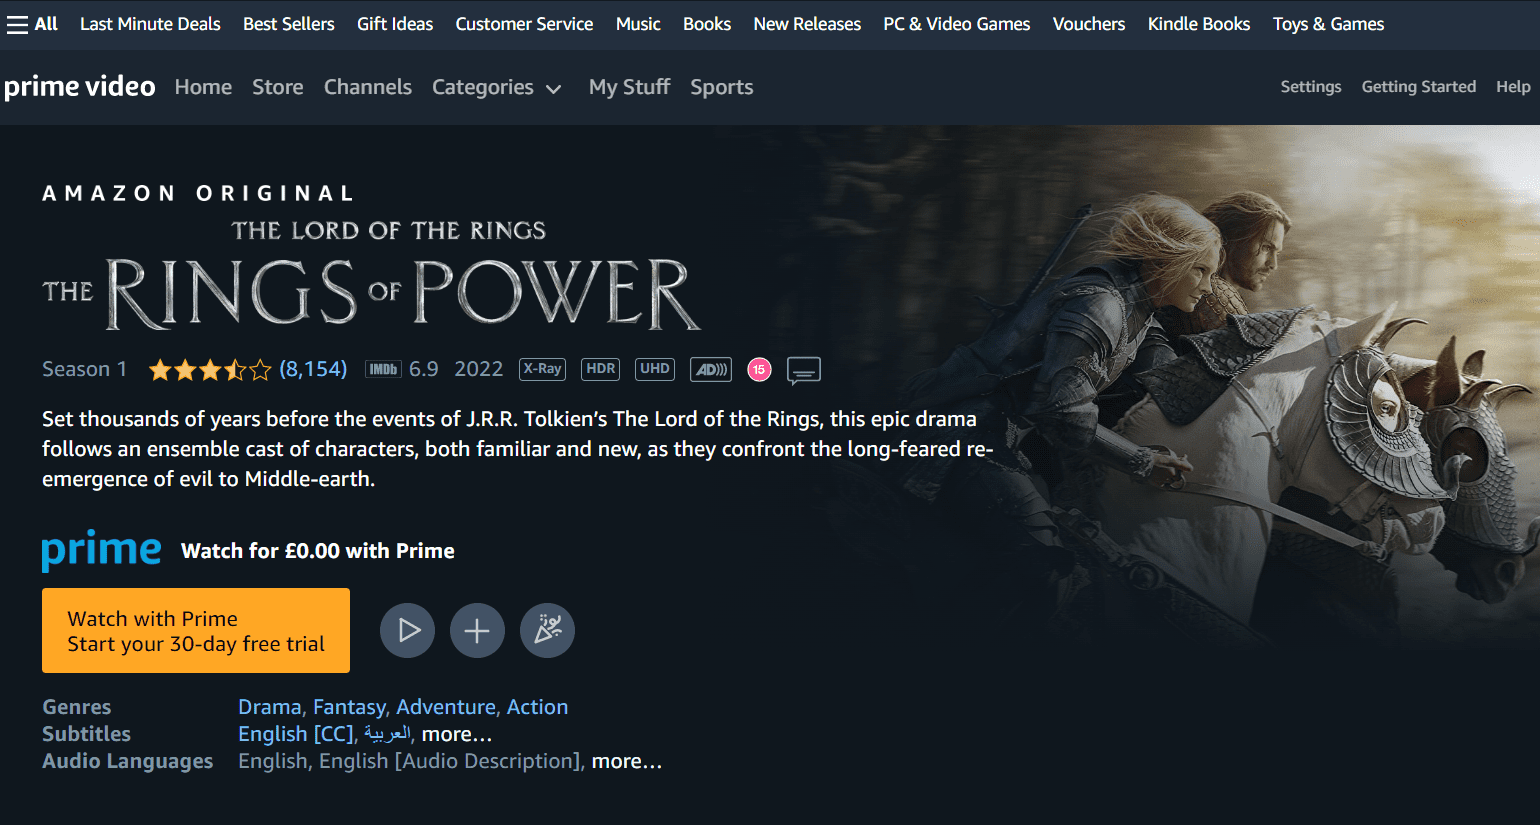Expand more subtitles options
1540x825 pixels.
457,734
